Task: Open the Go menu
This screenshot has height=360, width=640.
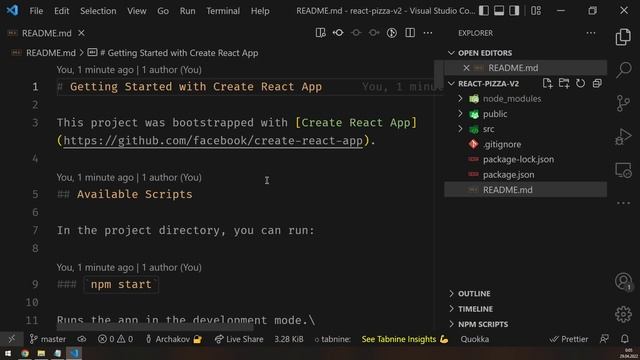Action: (x=163, y=11)
